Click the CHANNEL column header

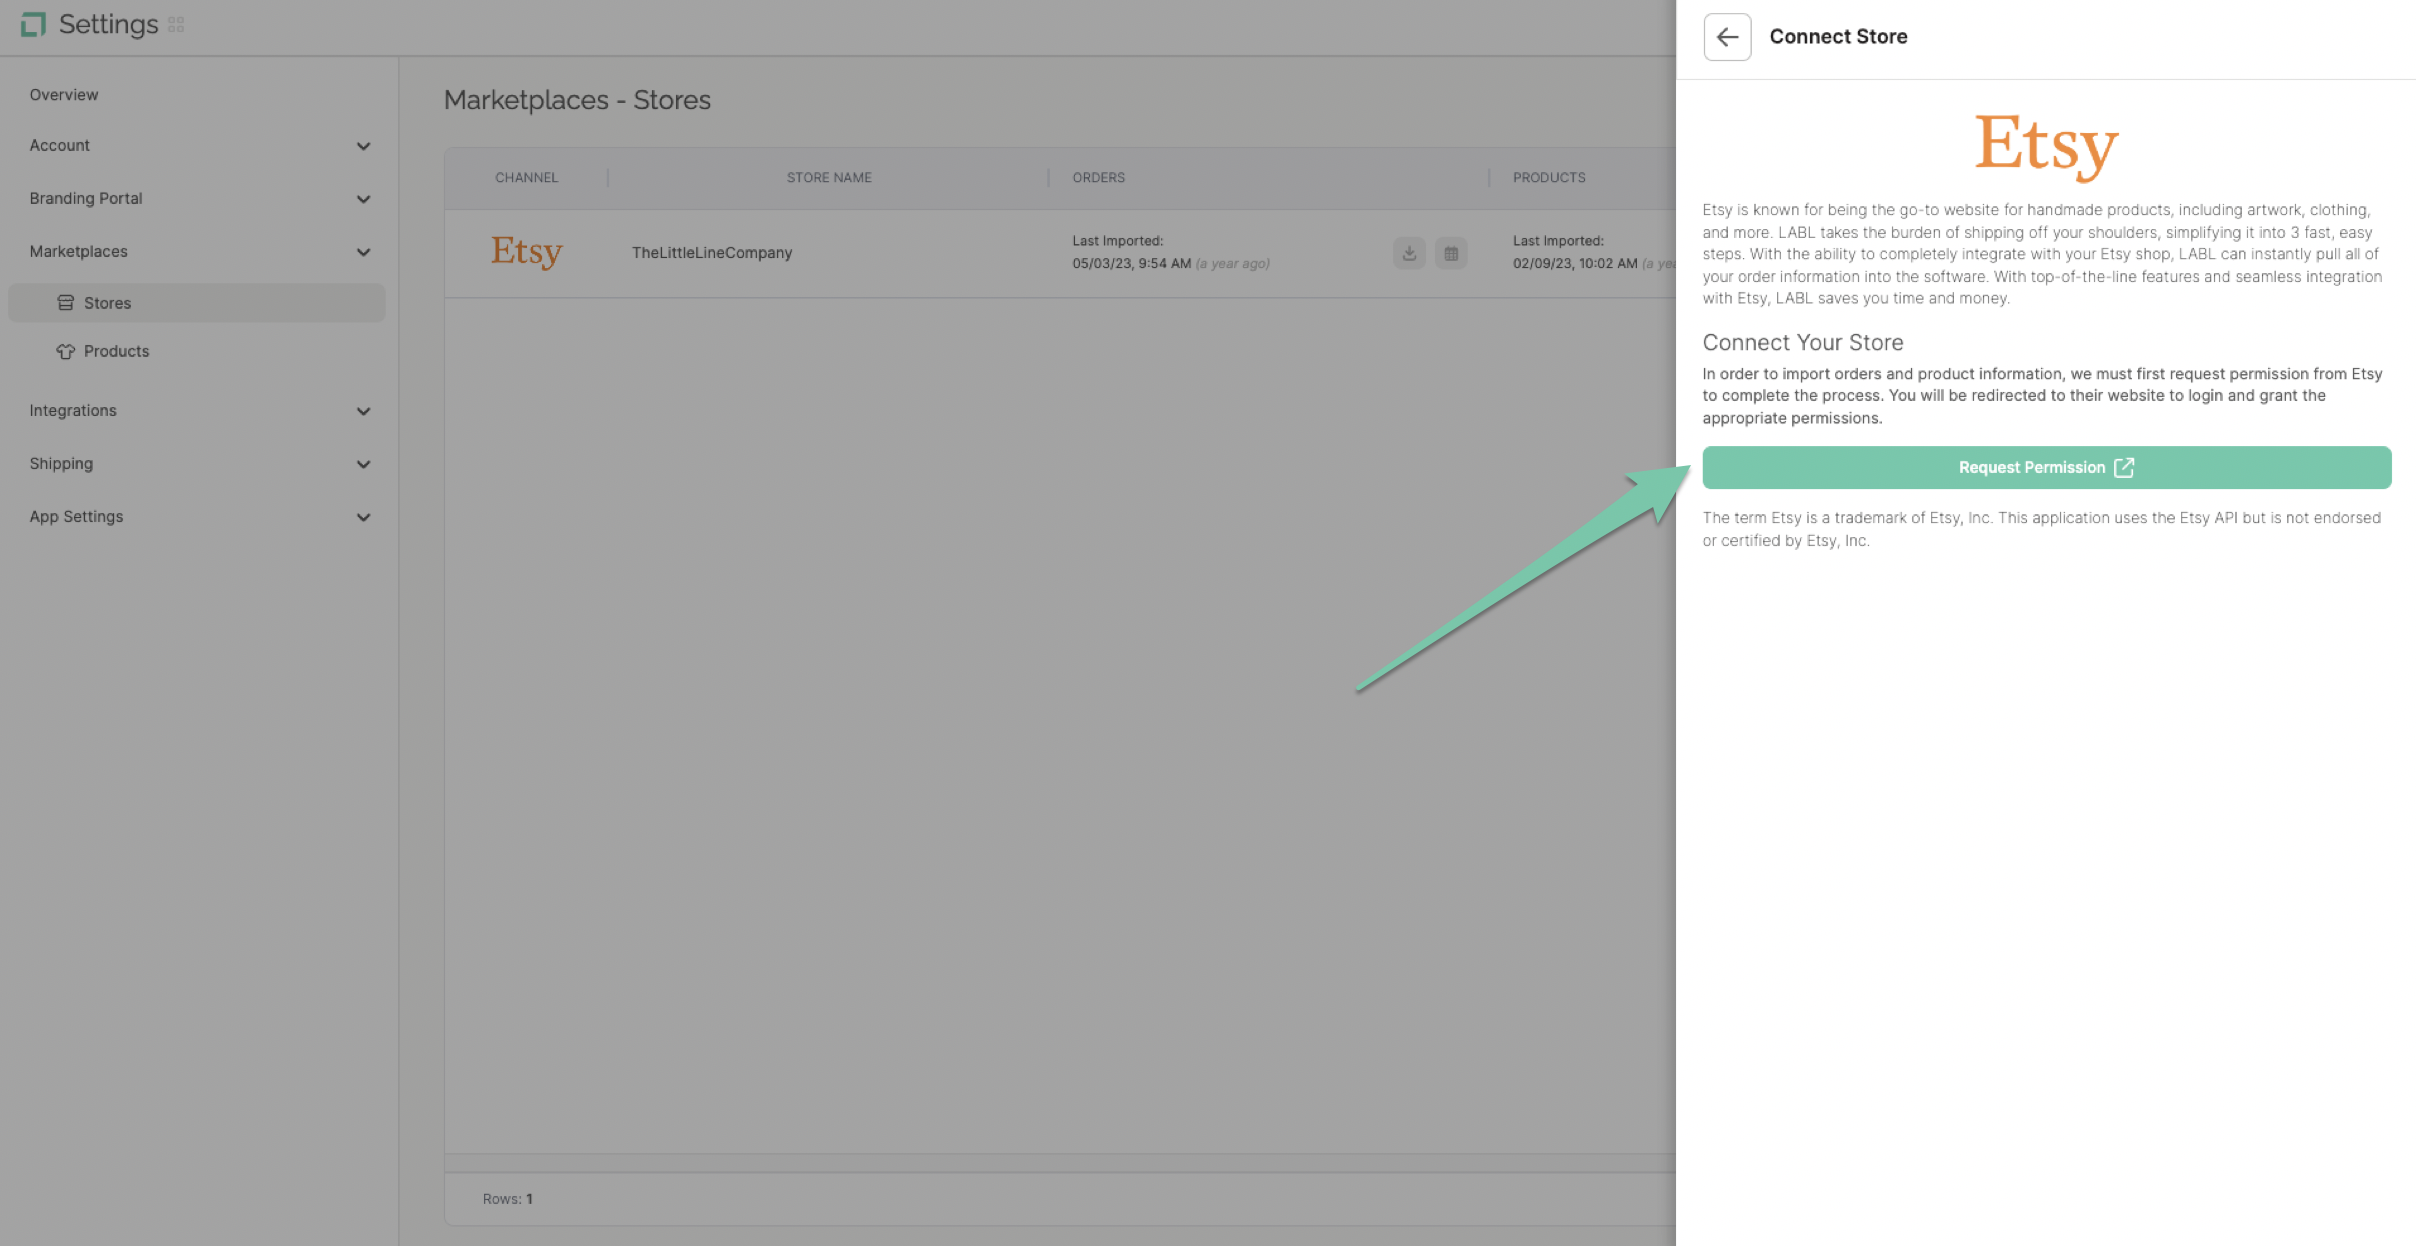527,178
